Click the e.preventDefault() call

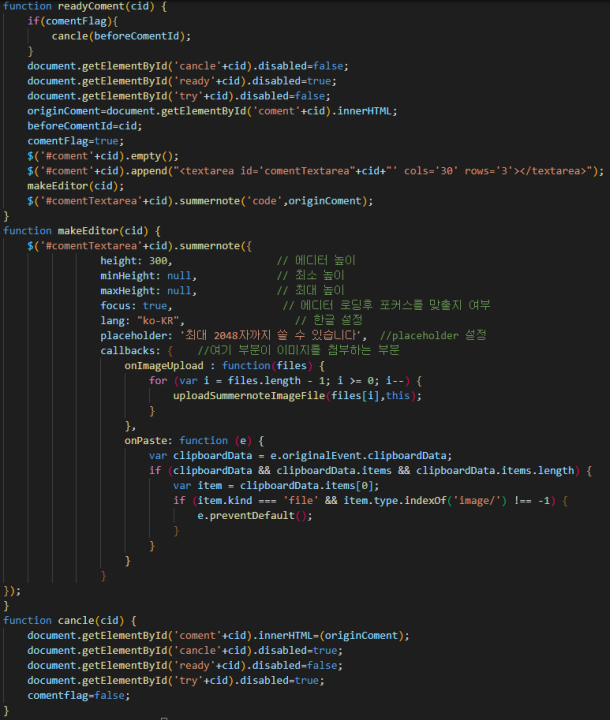click(x=255, y=516)
